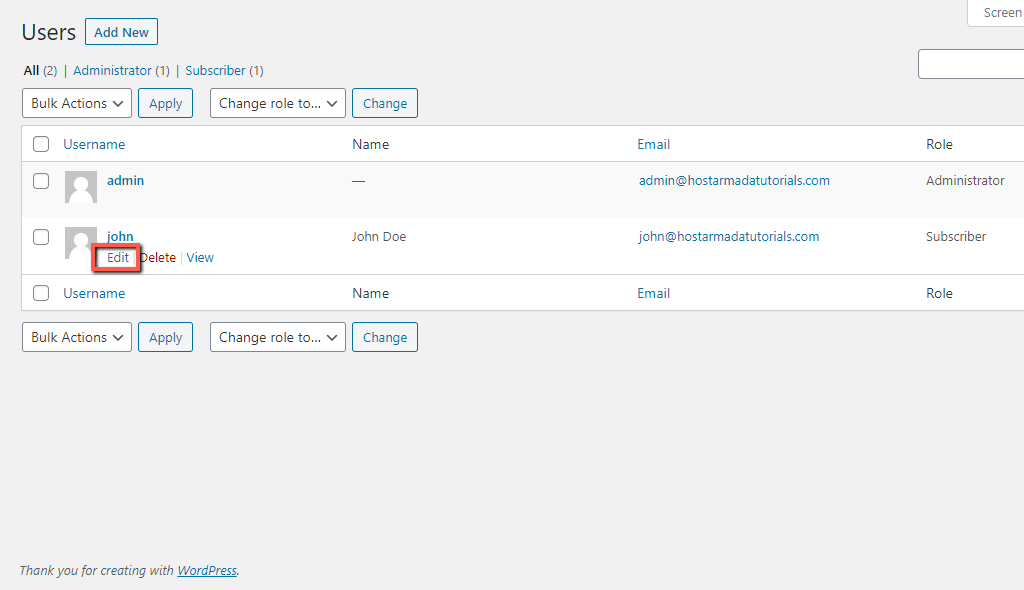
Task: Sort by Username in header row
Action: pos(94,144)
